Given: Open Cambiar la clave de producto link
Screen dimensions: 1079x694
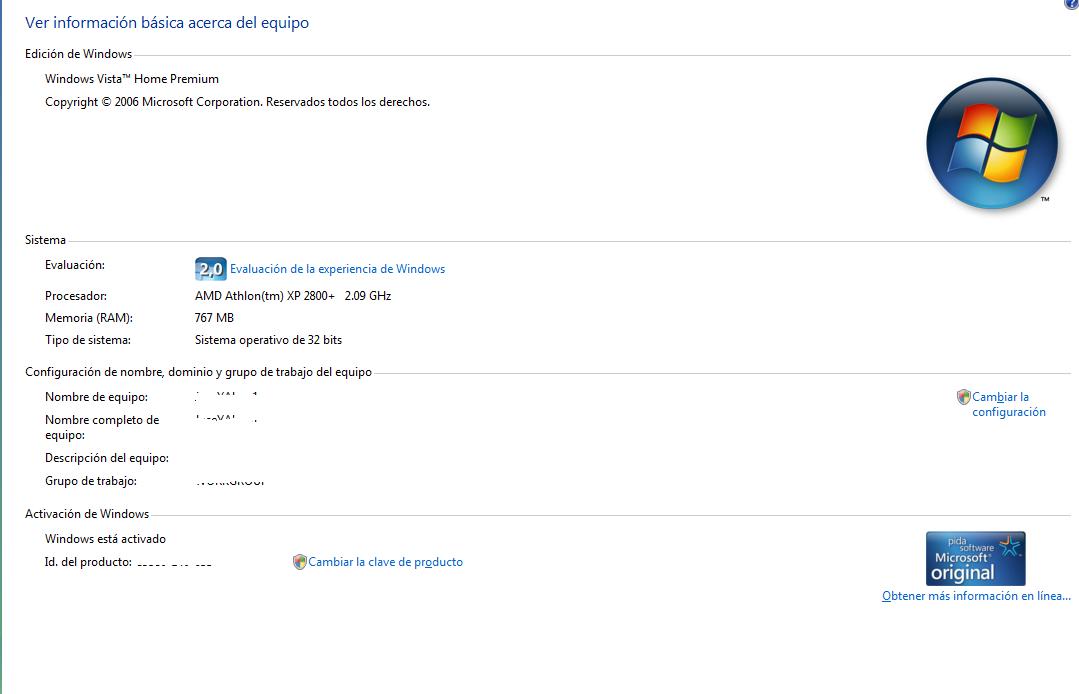Looking at the screenshot, I should pos(385,562).
